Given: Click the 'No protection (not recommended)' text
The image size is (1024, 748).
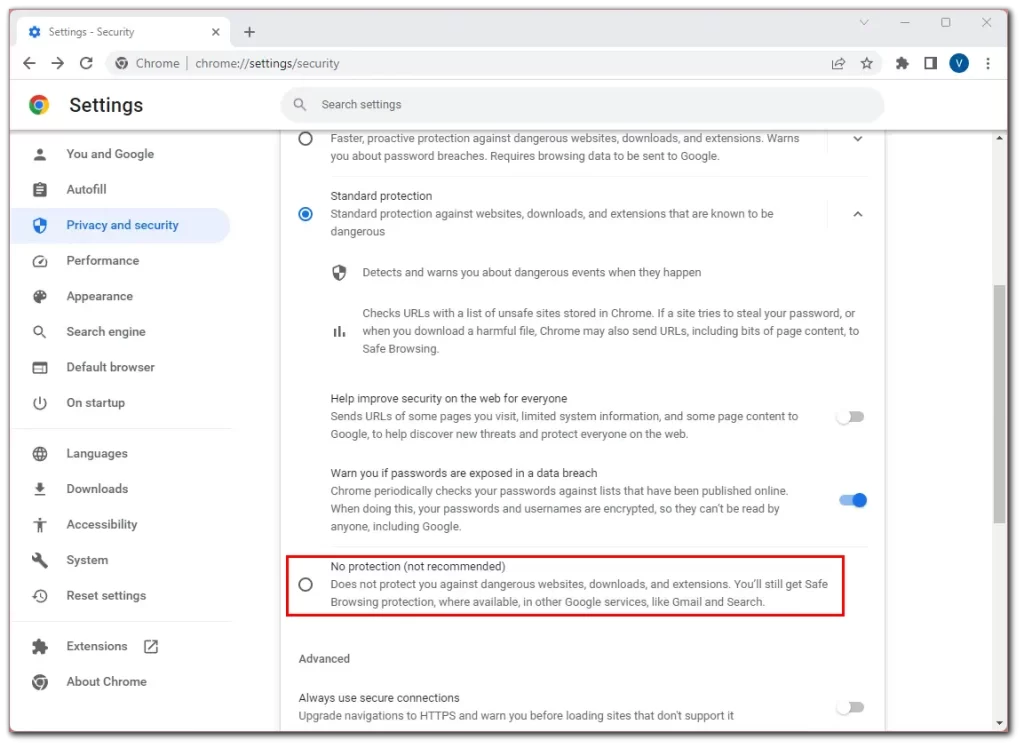Looking at the screenshot, I should 417,567.
